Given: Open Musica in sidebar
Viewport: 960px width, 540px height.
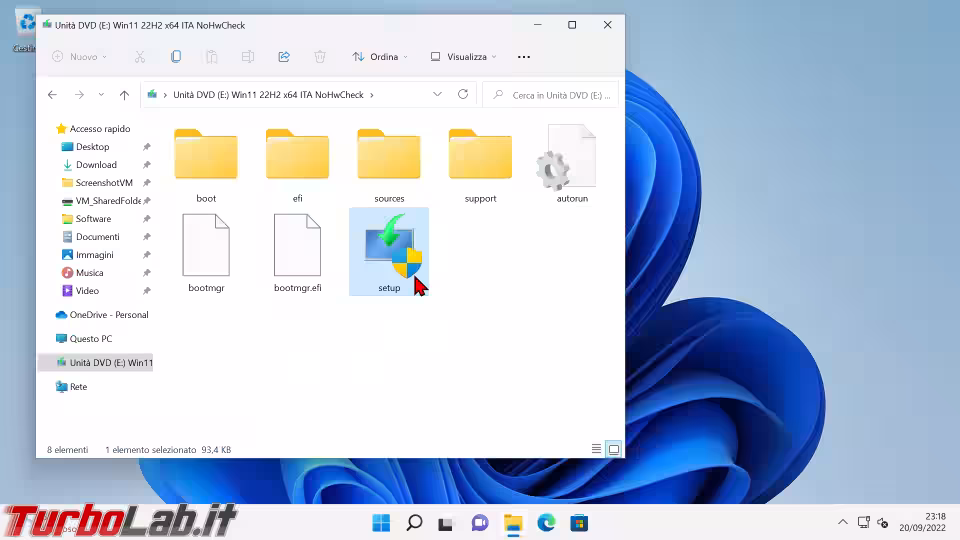Looking at the screenshot, I should coord(83,273).
